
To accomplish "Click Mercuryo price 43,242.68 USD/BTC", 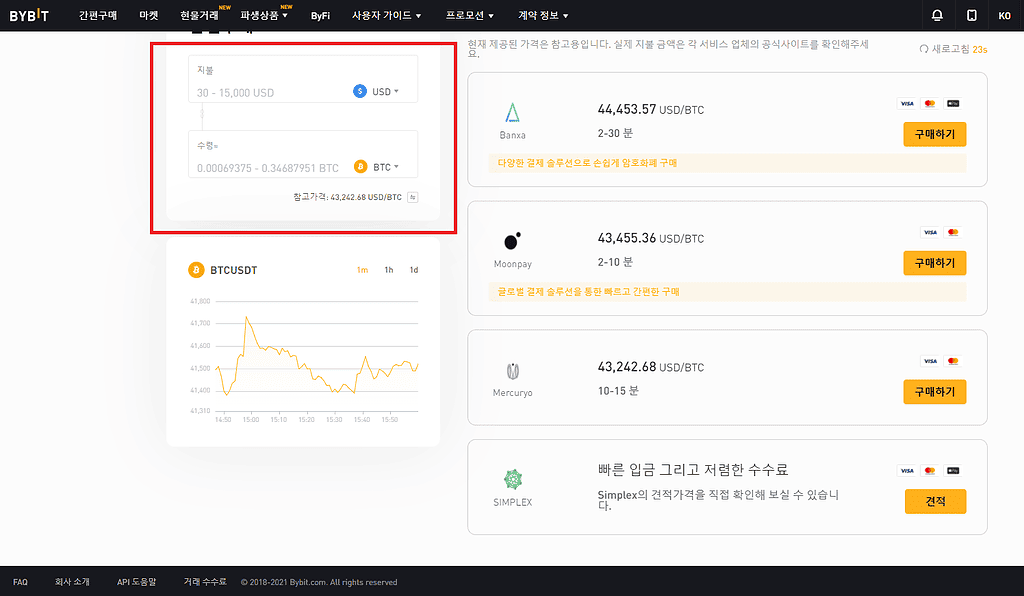I will click(x=650, y=367).
